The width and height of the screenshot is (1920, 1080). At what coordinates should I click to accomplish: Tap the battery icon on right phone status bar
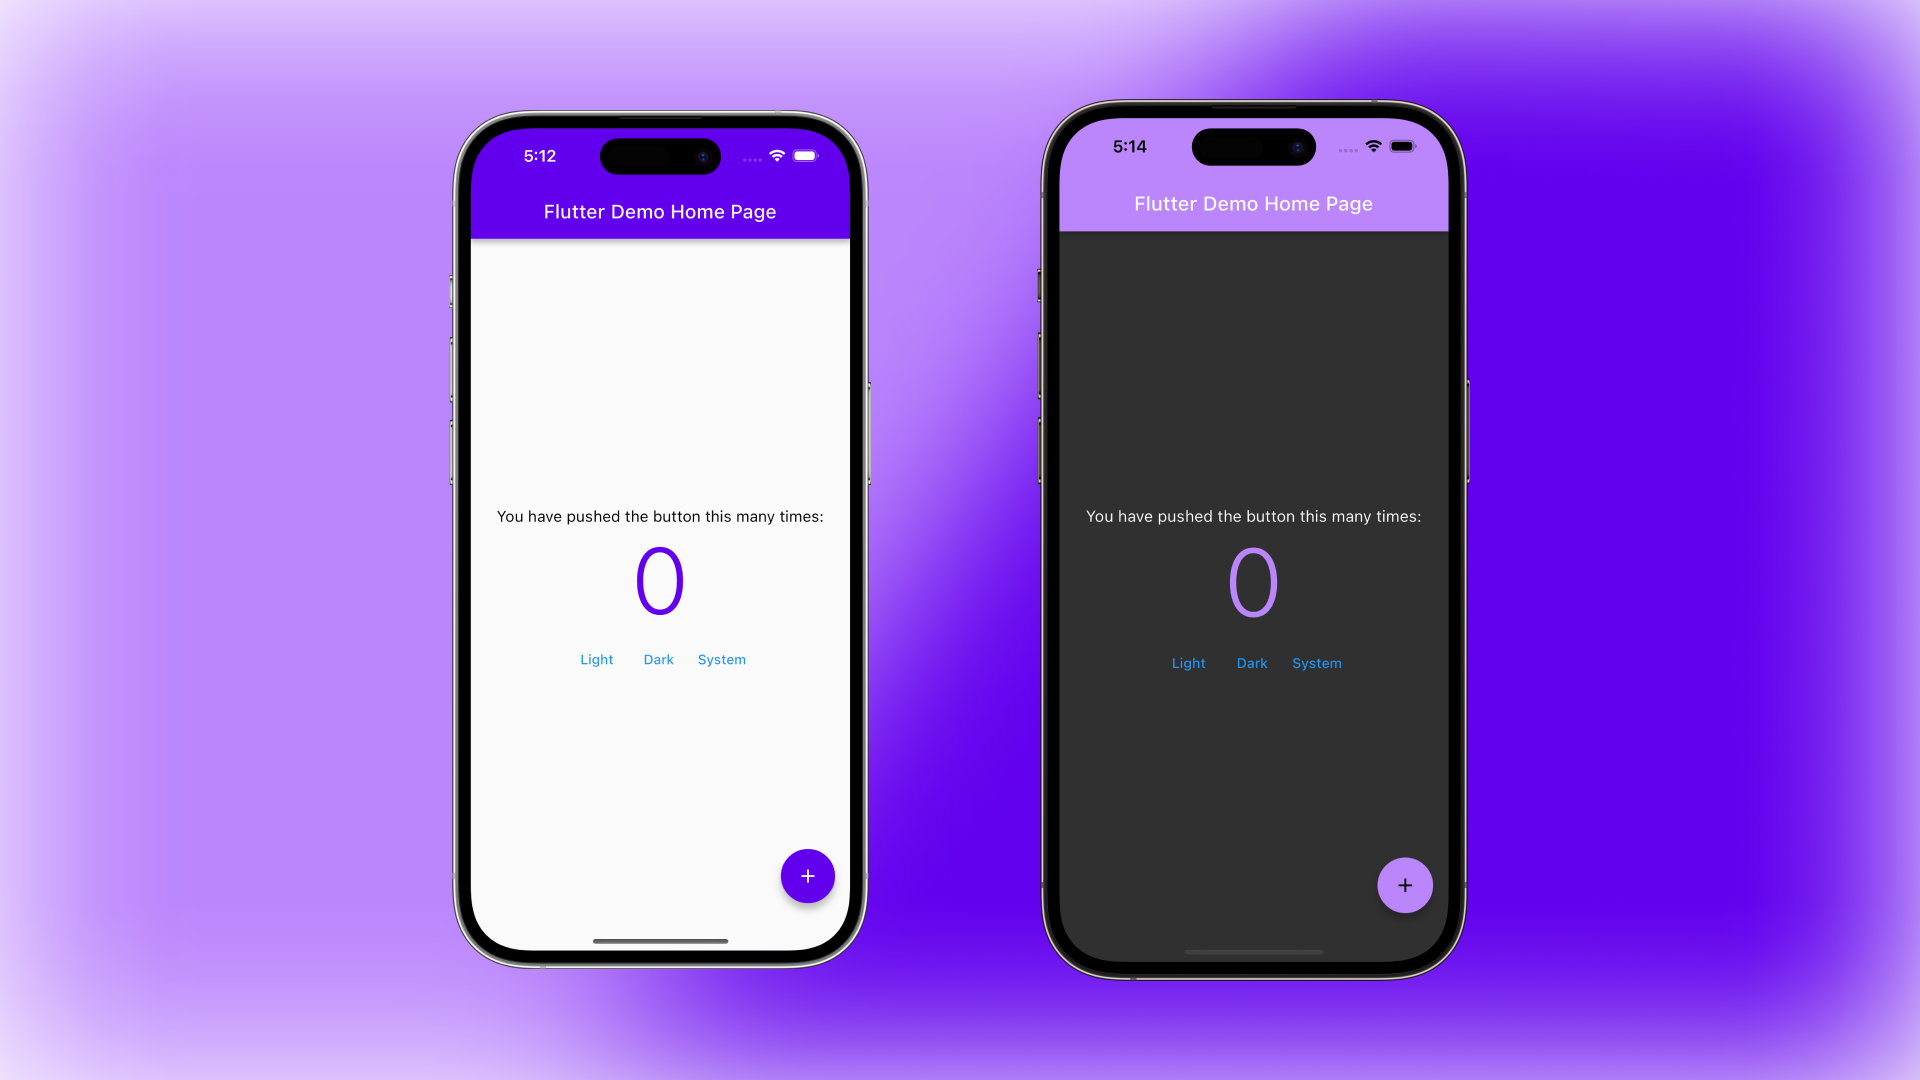(x=1400, y=146)
